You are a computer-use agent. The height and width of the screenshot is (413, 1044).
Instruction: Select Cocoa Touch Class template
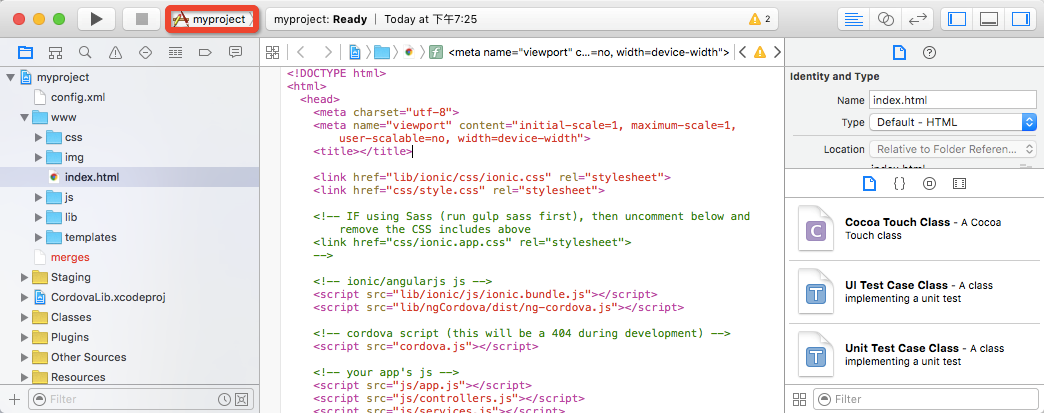(914, 228)
